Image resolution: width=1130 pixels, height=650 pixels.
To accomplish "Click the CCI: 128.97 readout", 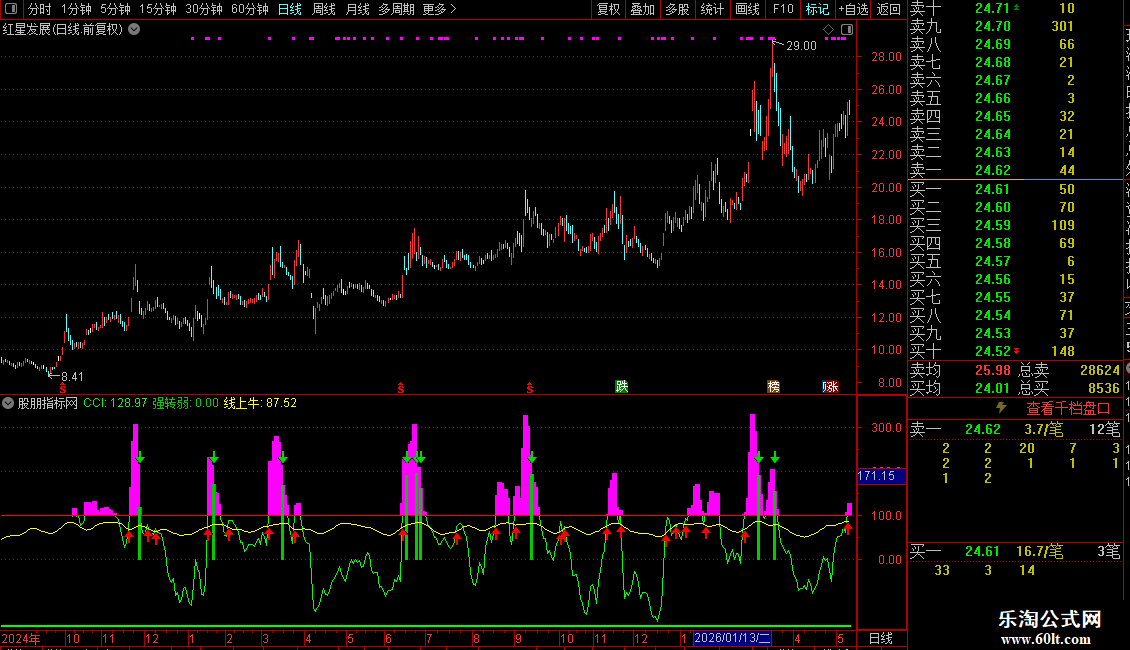I will [115, 403].
